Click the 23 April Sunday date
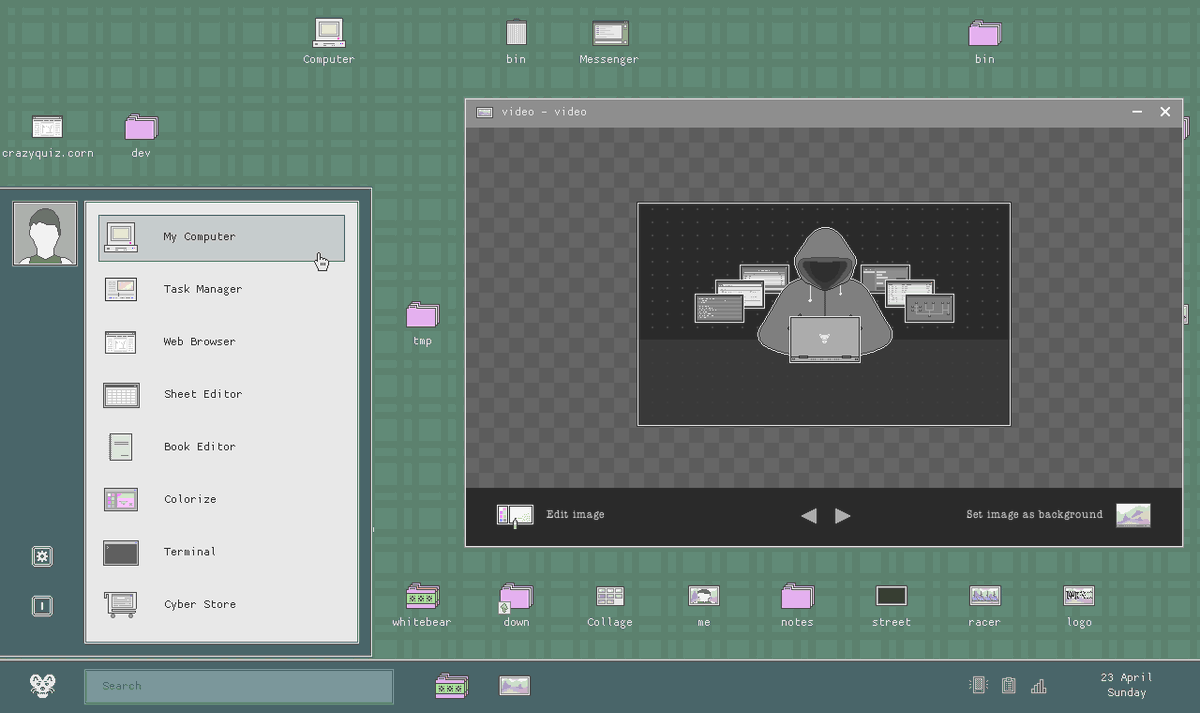1200x713 pixels. click(x=1126, y=685)
